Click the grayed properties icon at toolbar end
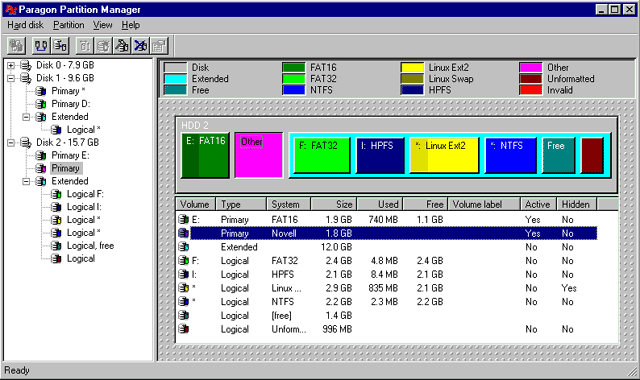This screenshot has width=640, height=380. click(x=159, y=45)
